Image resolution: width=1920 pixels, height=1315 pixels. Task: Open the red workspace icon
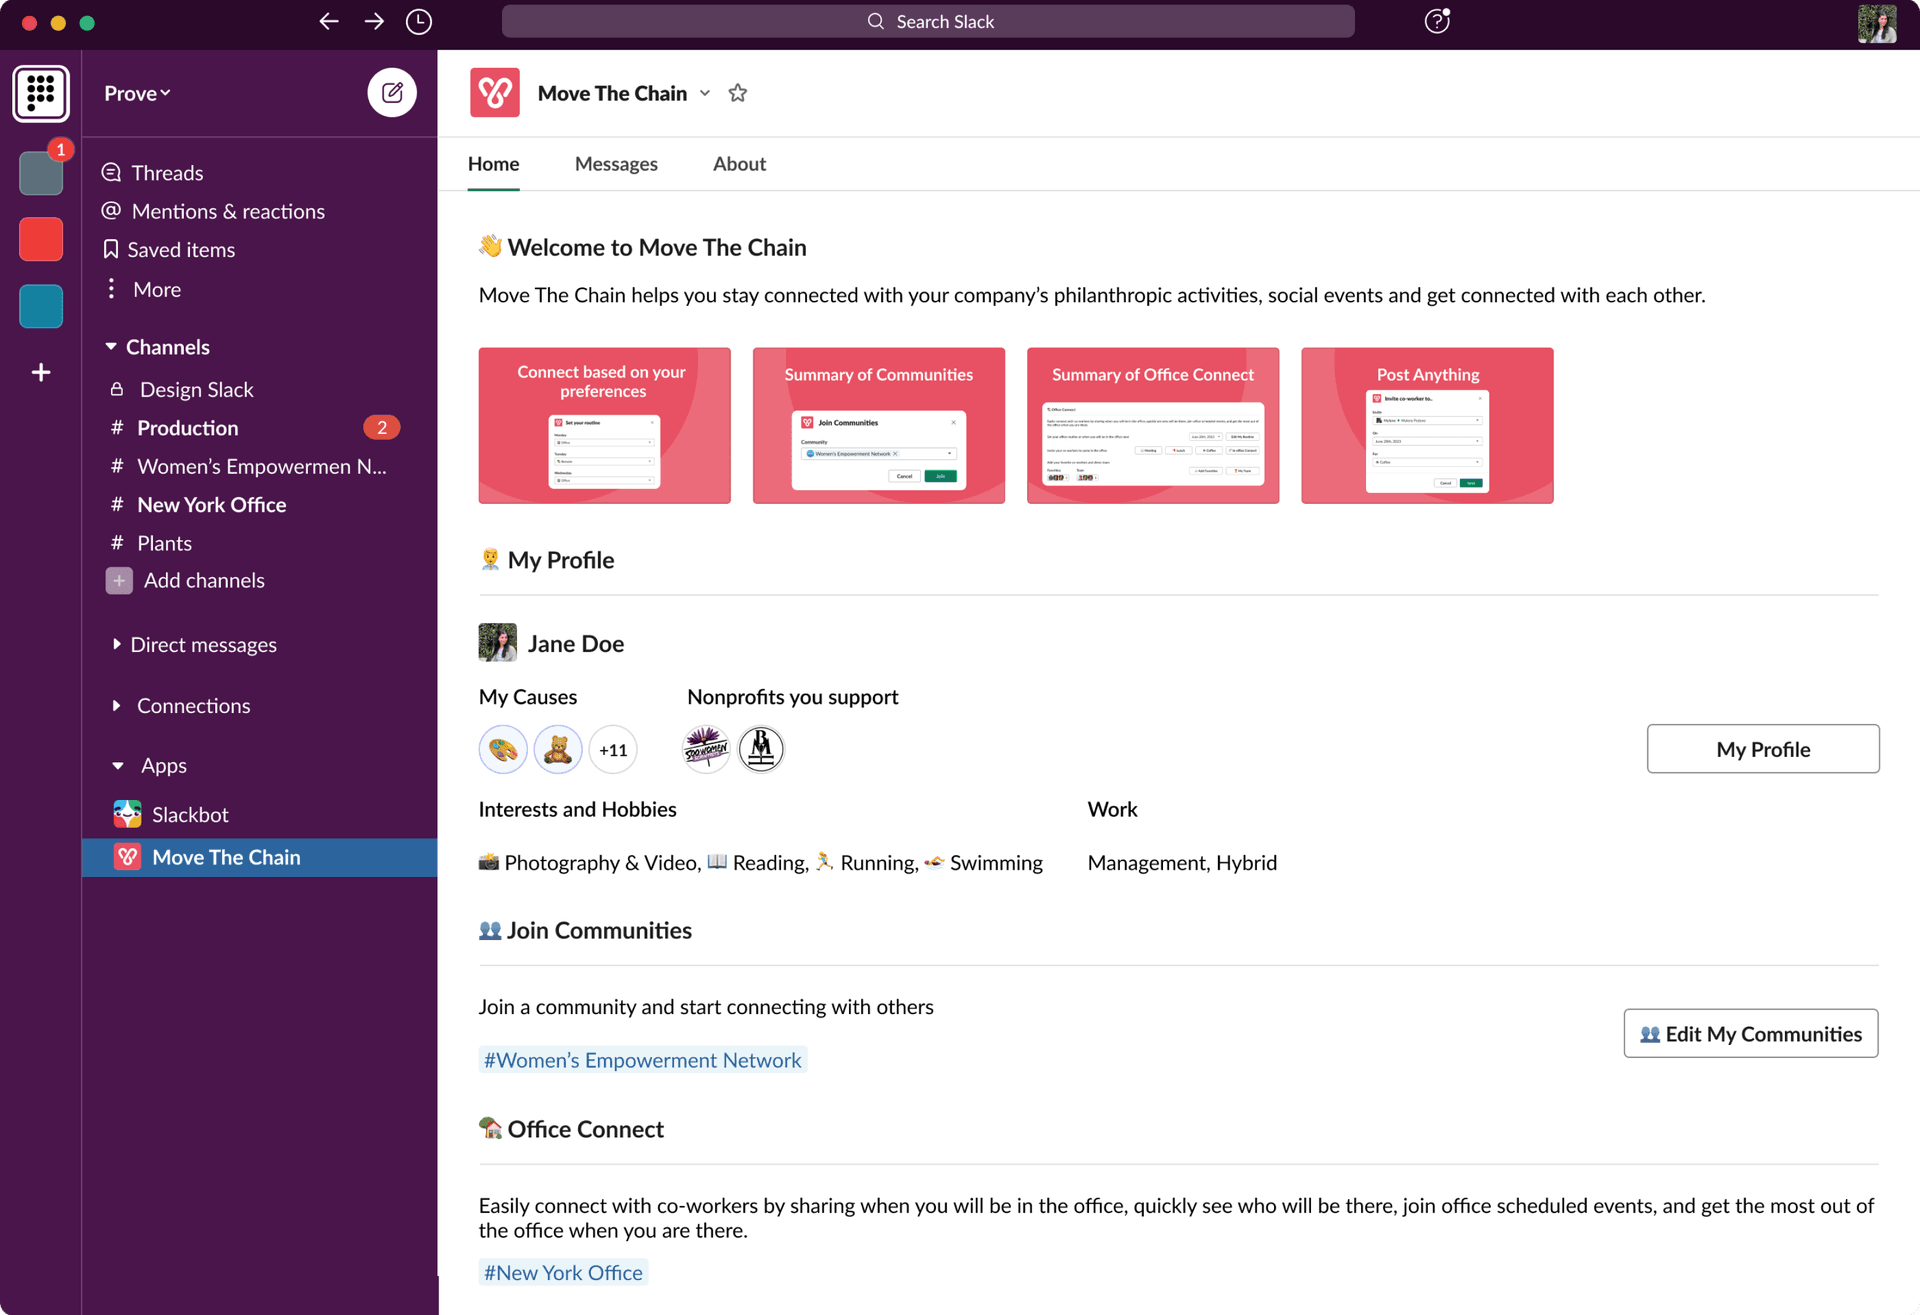(41, 240)
